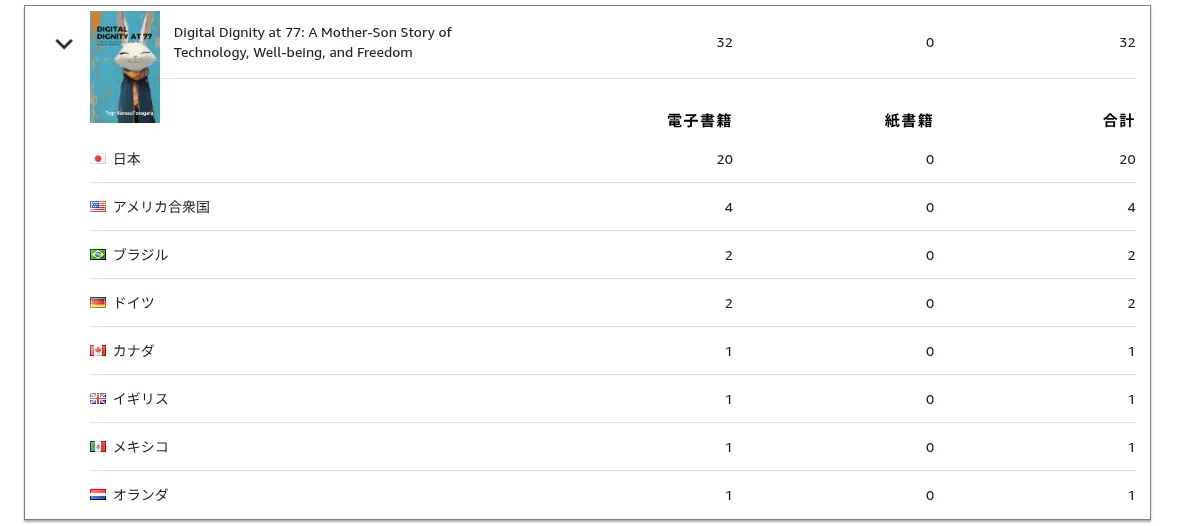1194x526 pixels.
Task: Select the アメリカ合衆国 country label
Action: (161, 206)
